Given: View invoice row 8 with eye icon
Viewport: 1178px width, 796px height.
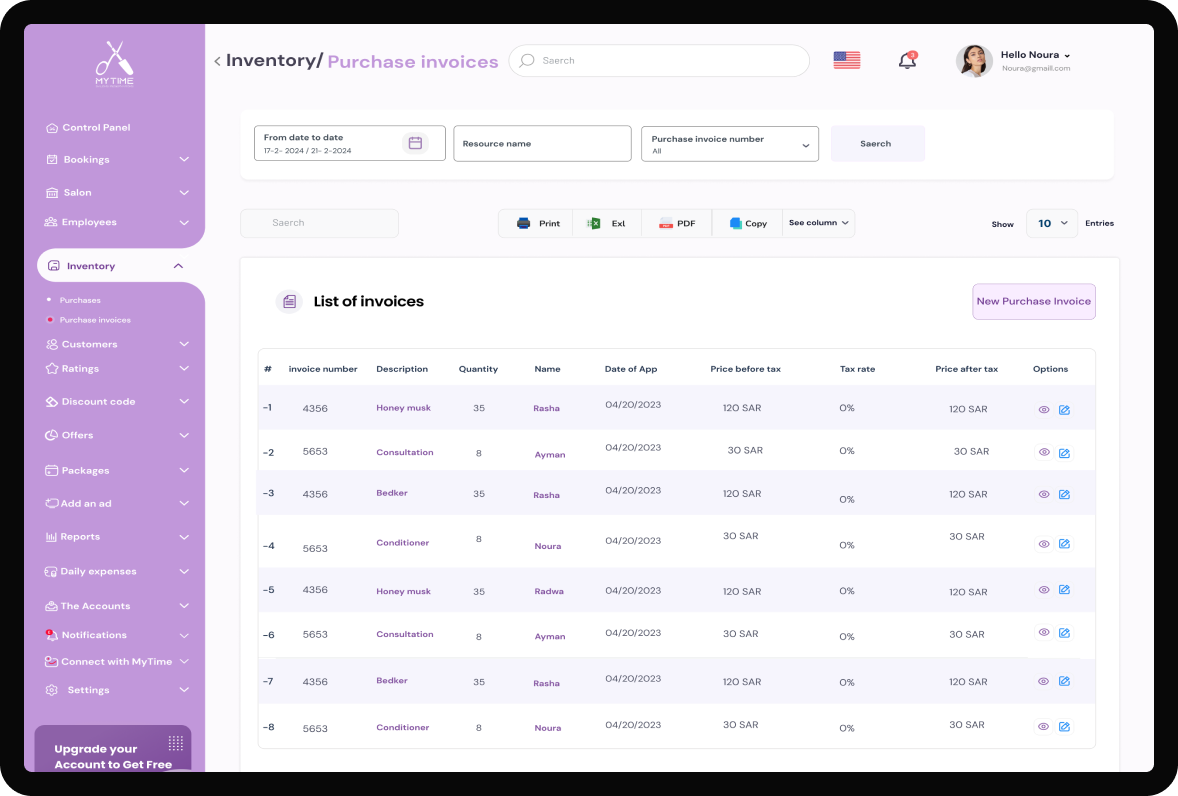Looking at the screenshot, I should pyautogui.click(x=1044, y=727).
